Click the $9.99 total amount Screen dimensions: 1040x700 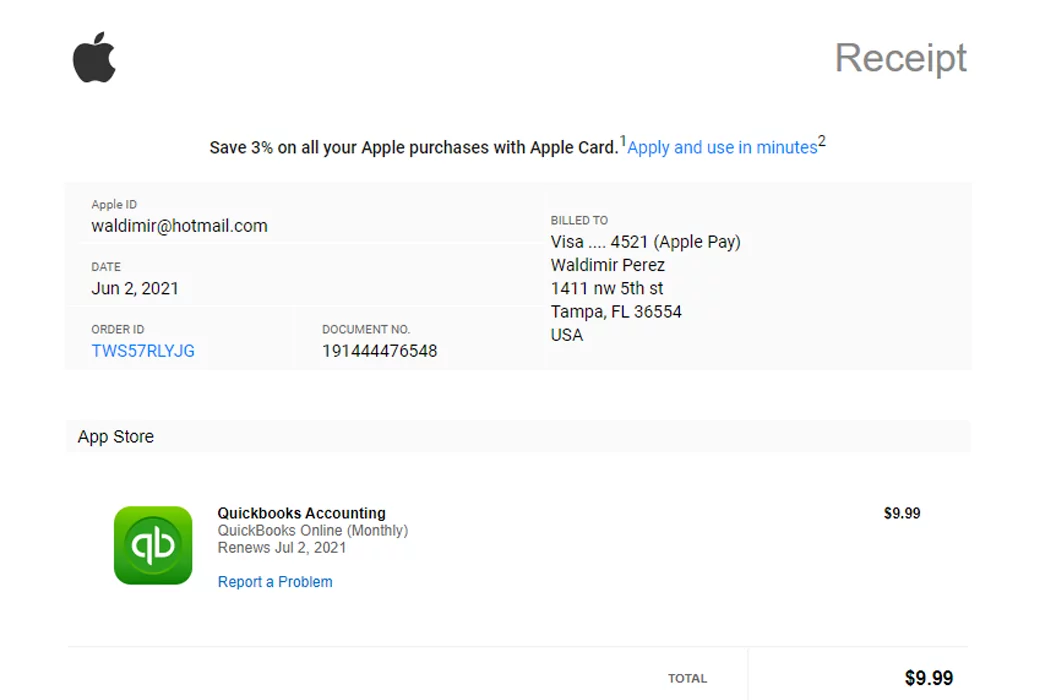point(929,678)
